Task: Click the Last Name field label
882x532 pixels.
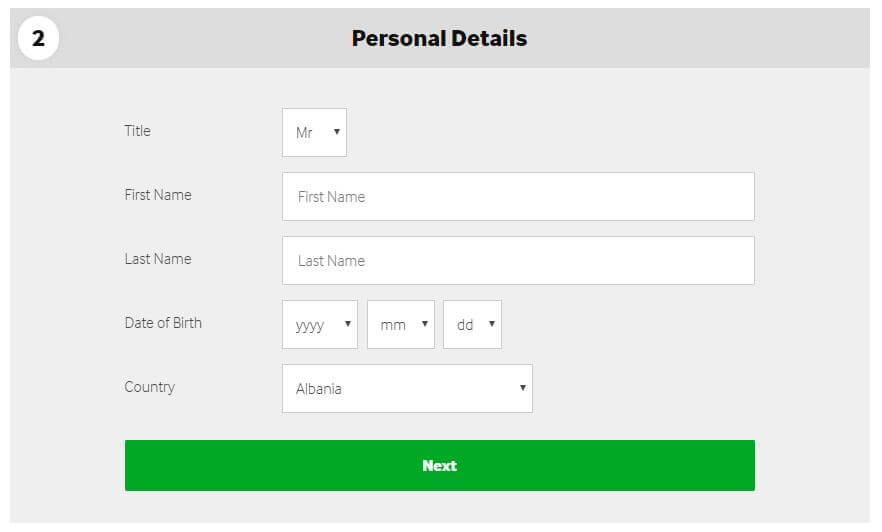Action: (158, 259)
